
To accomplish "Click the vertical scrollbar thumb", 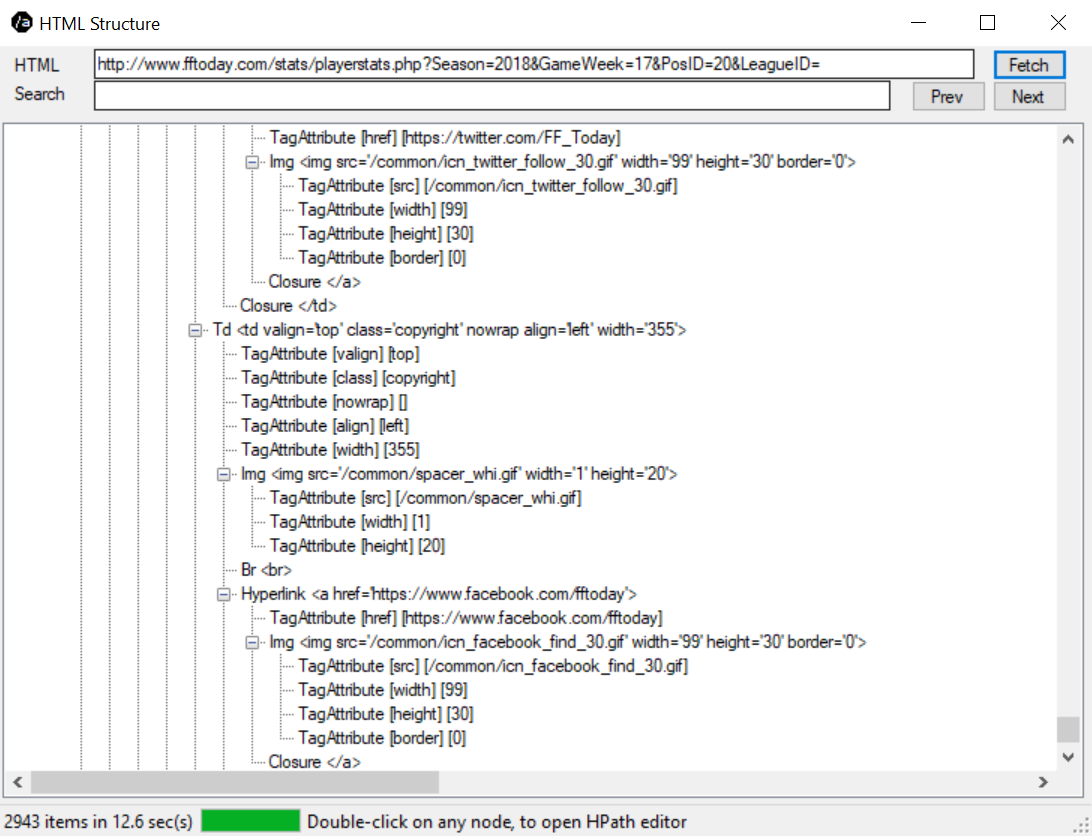I will (x=1068, y=730).
